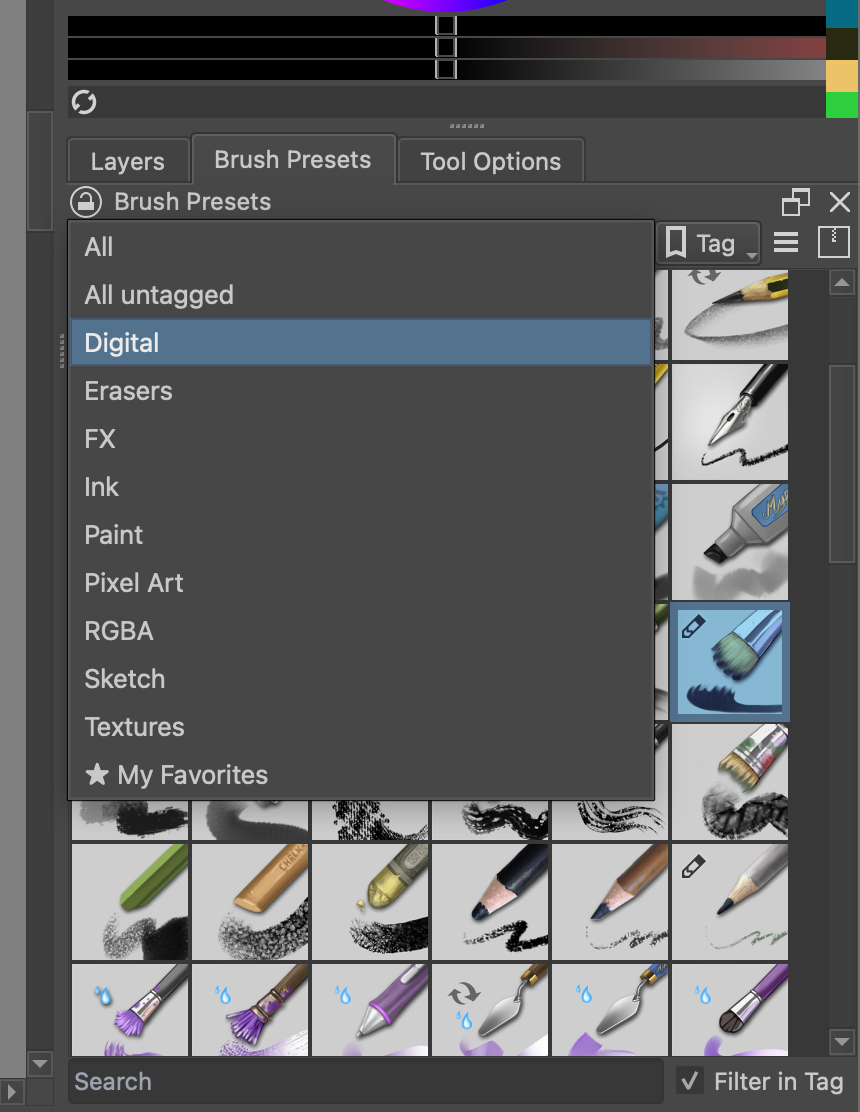Image resolution: width=860 pixels, height=1112 pixels.
Task: Pick the dark olive color swatch
Action: pyautogui.click(x=842, y=44)
